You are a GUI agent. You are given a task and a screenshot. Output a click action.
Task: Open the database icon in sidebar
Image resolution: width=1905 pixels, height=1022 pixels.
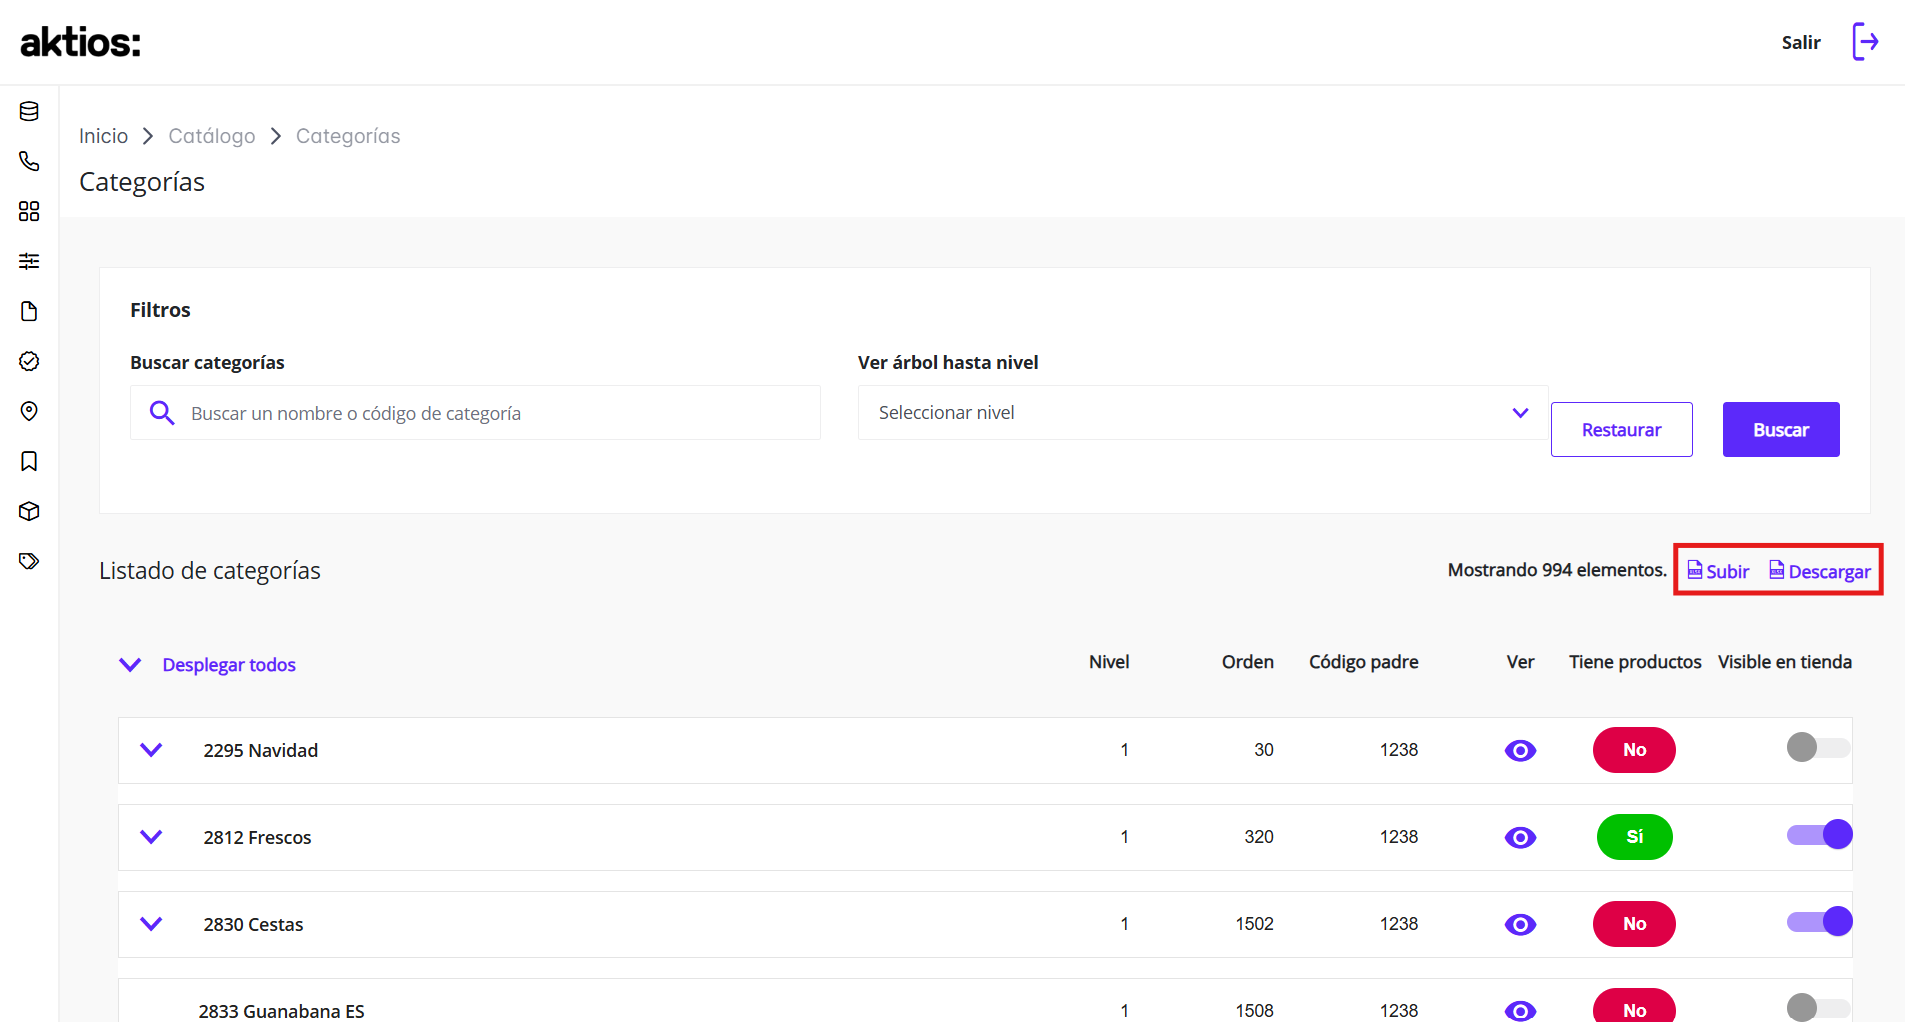29,111
